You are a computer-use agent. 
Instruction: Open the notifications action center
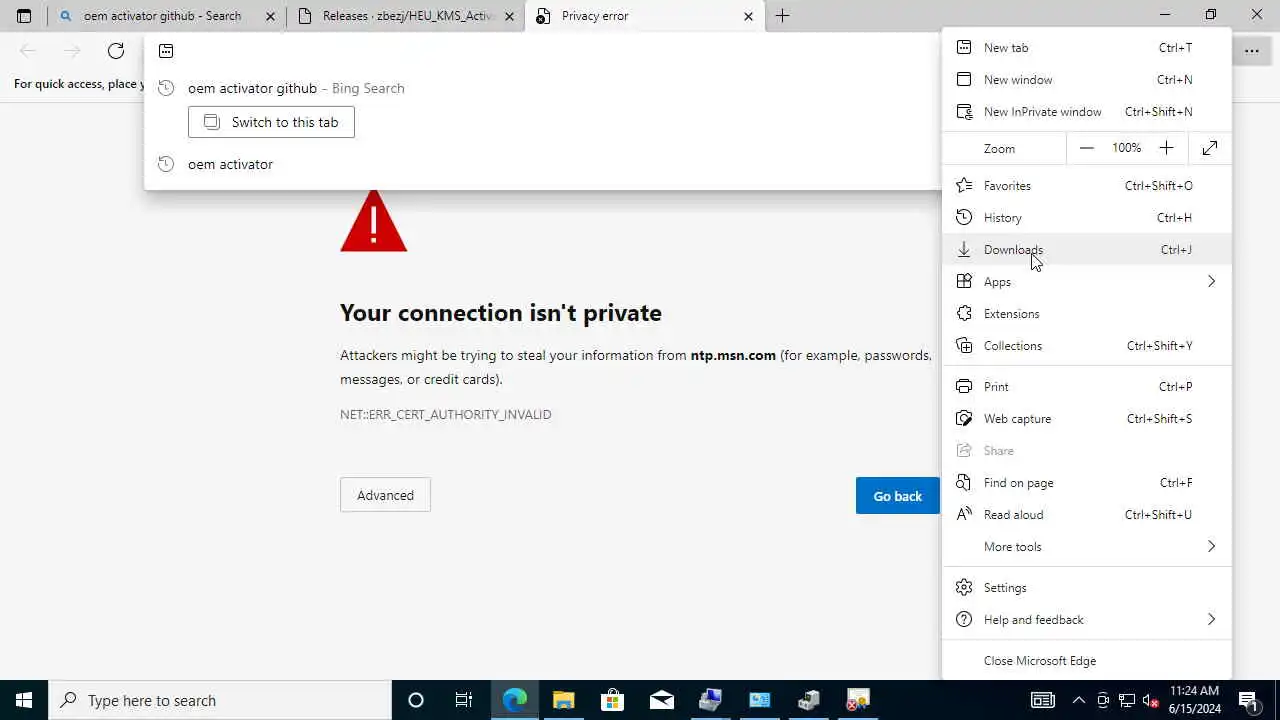[1248, 700]
